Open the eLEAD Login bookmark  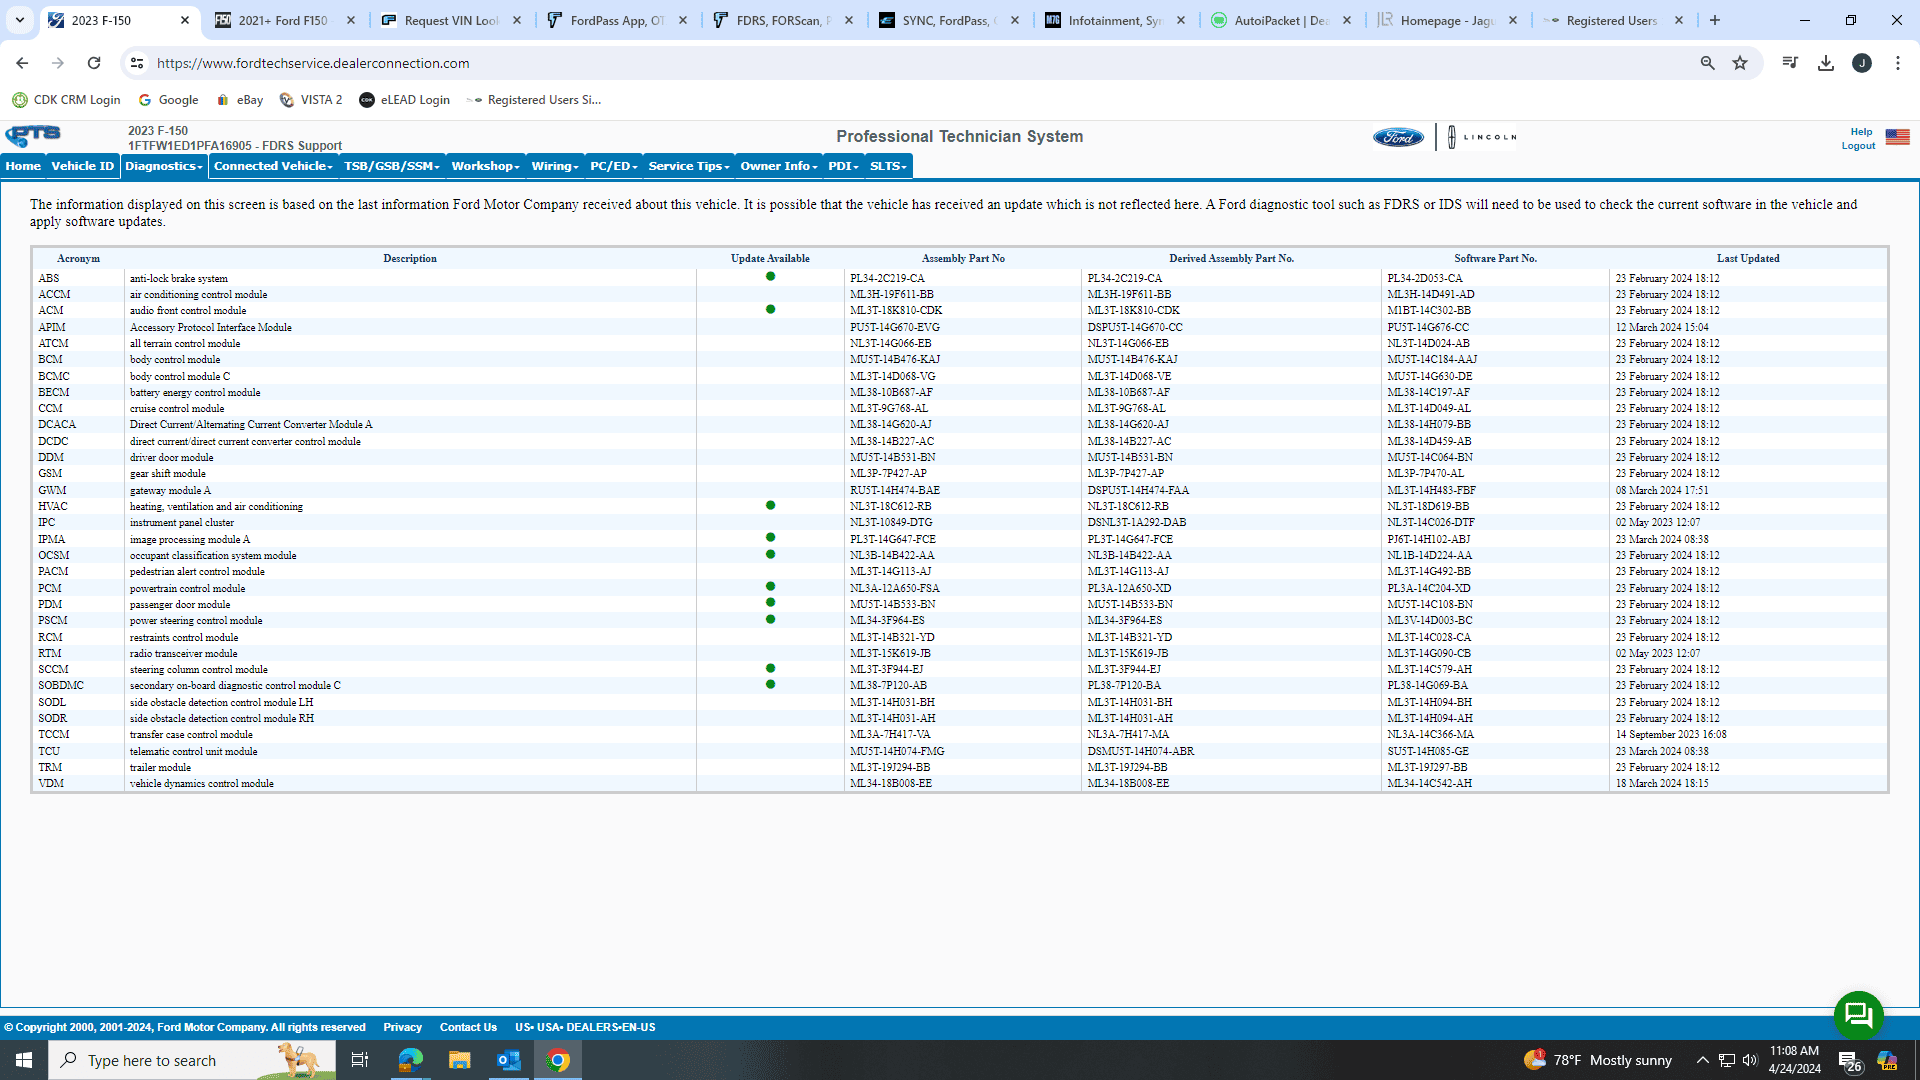pyautogui.click(x=405, y=100)
